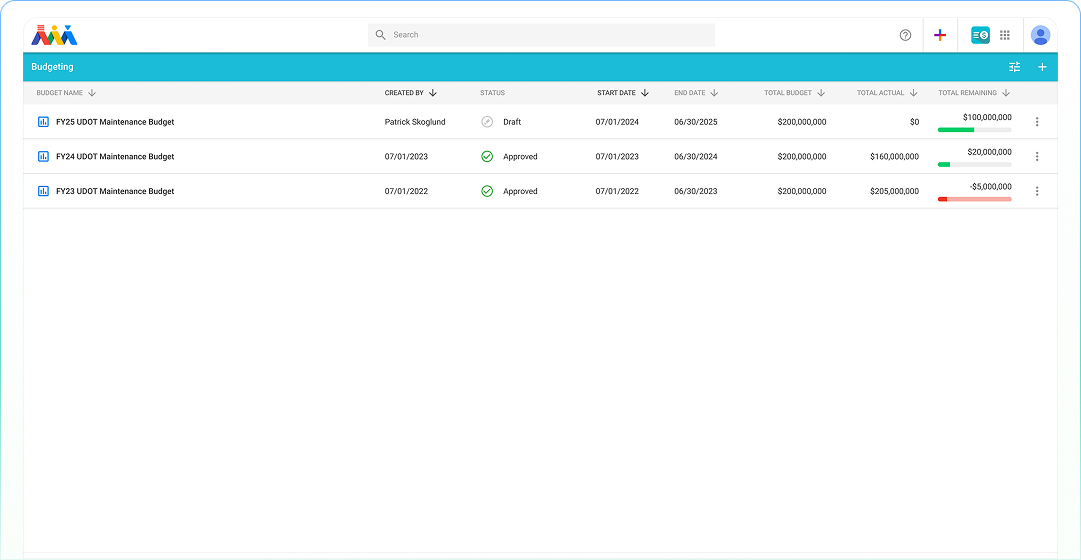Sort by Total Remaining column arrow
1081x560 pixels.
tap(1006, 92)
